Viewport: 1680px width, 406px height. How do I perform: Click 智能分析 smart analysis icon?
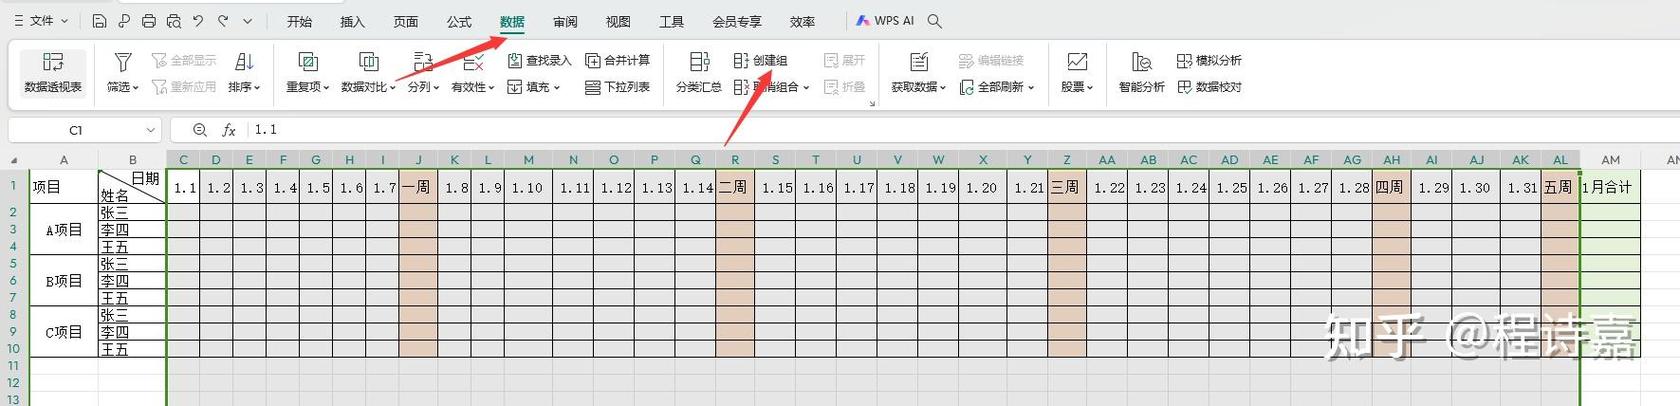coord(1141,62)
